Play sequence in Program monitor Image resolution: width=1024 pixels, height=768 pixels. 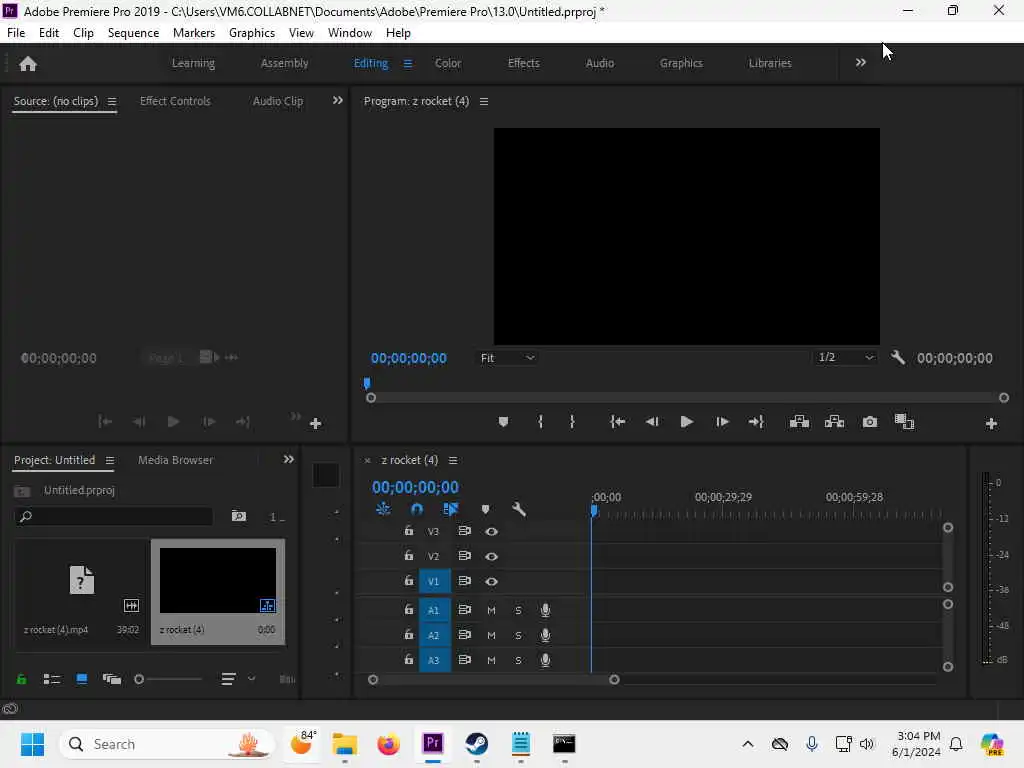click(686, 422)
